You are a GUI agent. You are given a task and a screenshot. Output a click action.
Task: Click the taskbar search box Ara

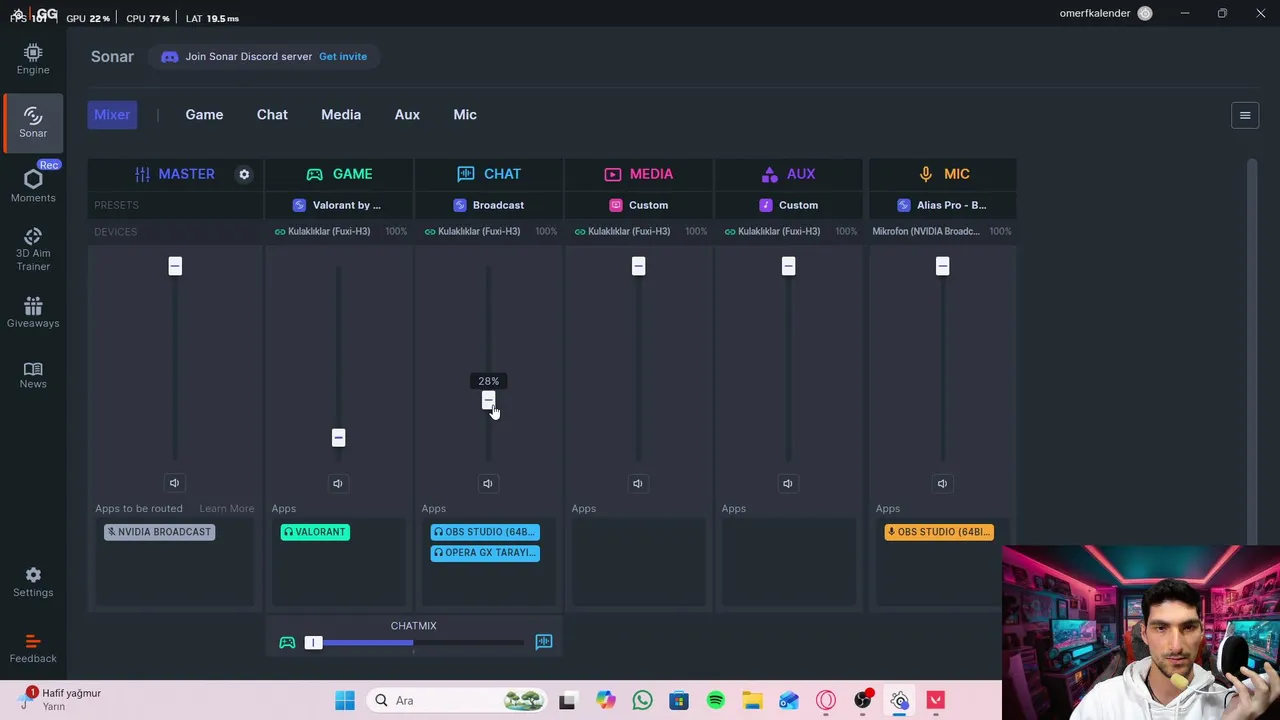[458, 701]
